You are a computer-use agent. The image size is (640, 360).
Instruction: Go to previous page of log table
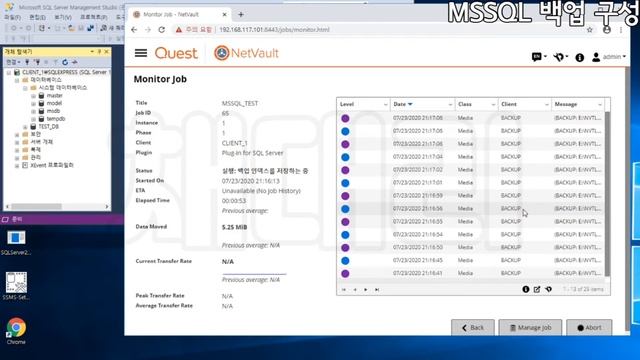point(355,289)
